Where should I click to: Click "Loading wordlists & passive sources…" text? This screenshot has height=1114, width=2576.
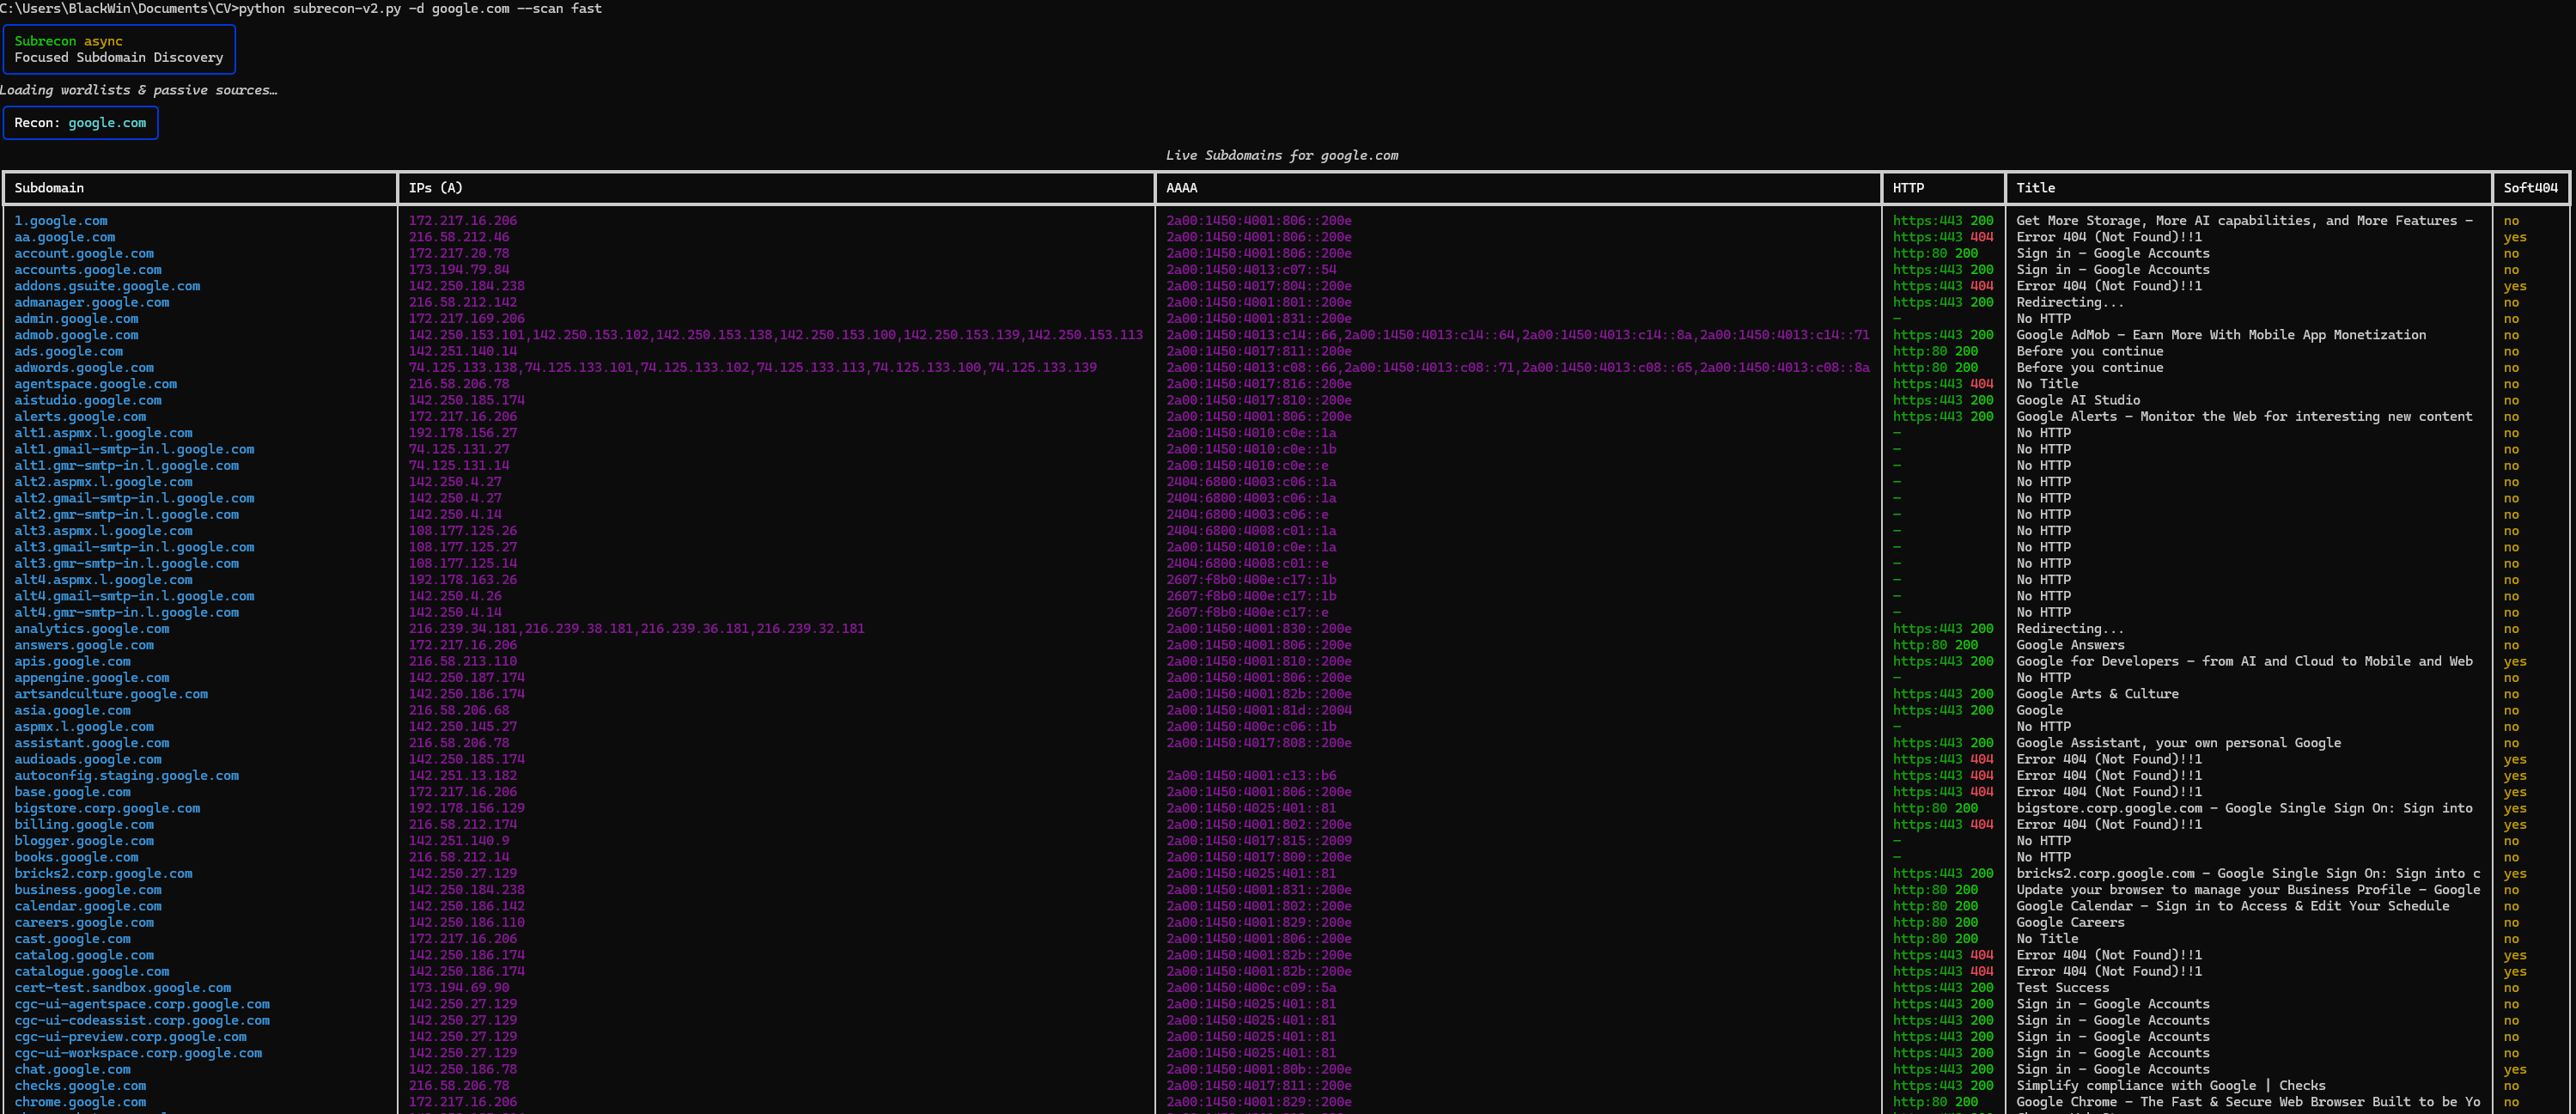coord(138,90)
